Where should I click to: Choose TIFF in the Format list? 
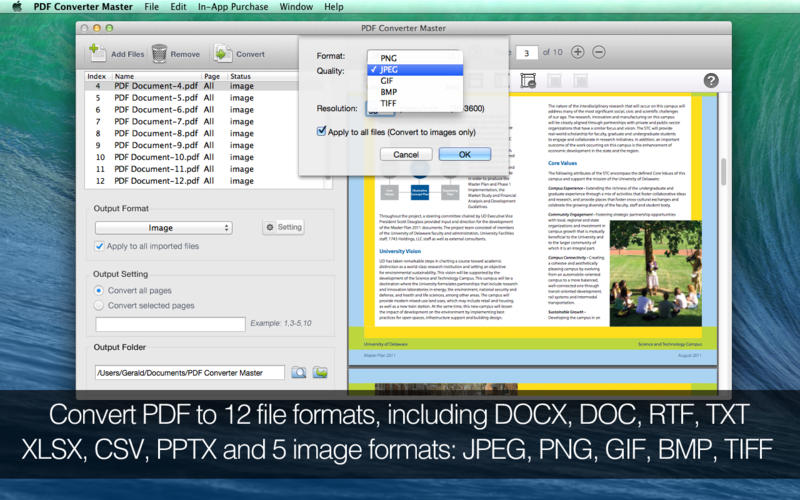point(415,103)
